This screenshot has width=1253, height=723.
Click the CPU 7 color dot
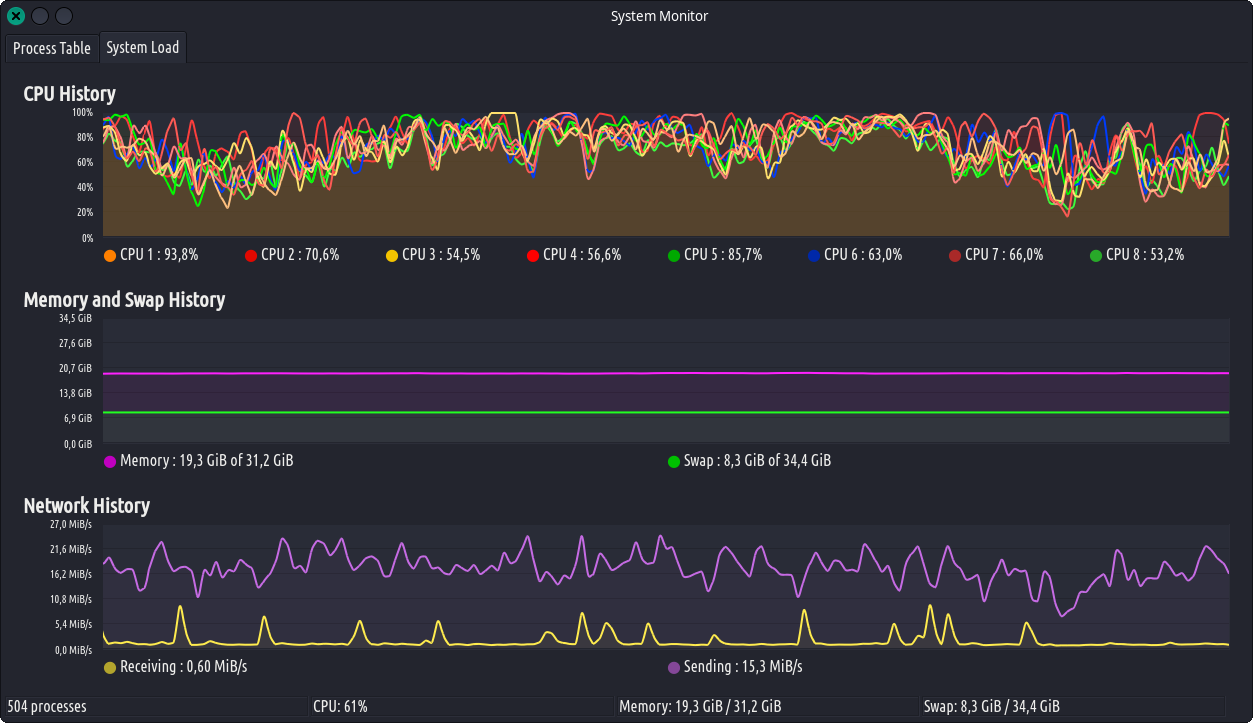point(955,255)
